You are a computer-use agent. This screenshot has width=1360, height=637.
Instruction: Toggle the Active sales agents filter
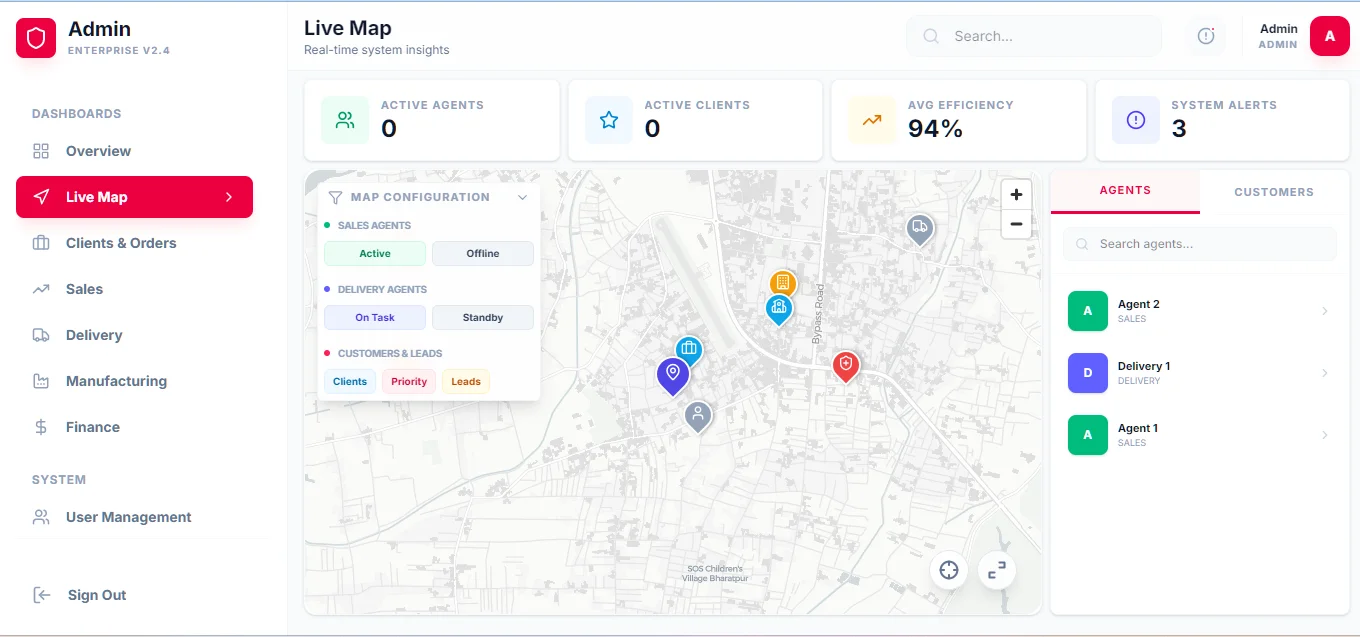[375, 254]
